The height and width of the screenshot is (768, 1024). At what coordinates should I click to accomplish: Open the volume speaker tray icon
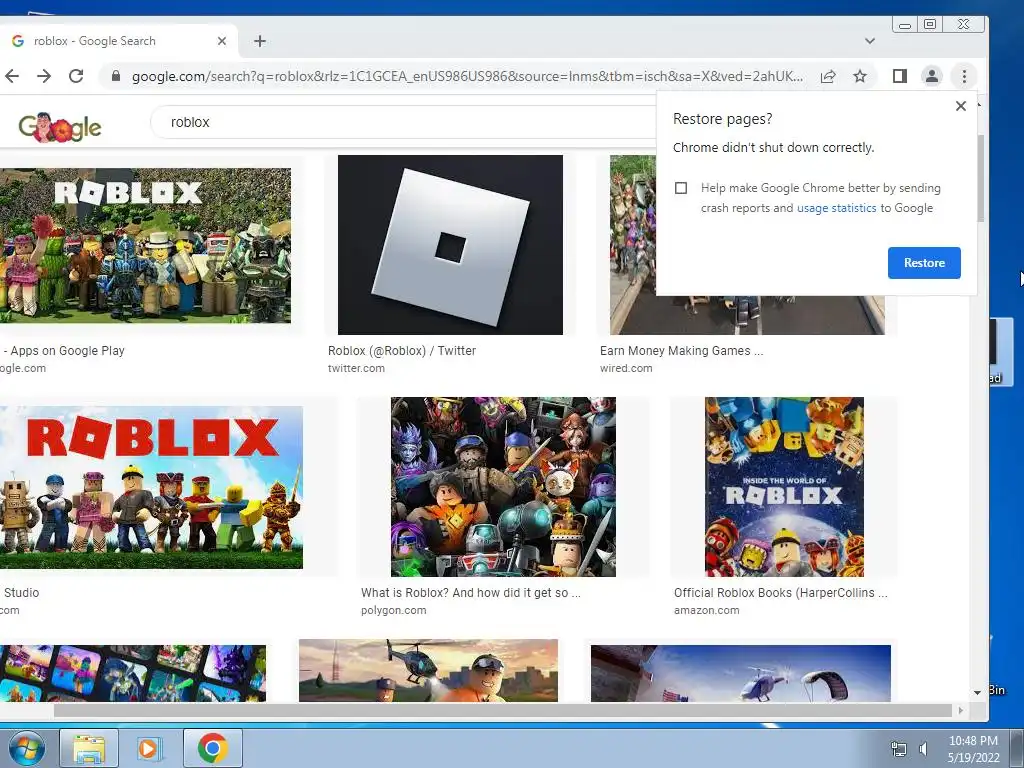pyautogui.click(x=923, y=749)
